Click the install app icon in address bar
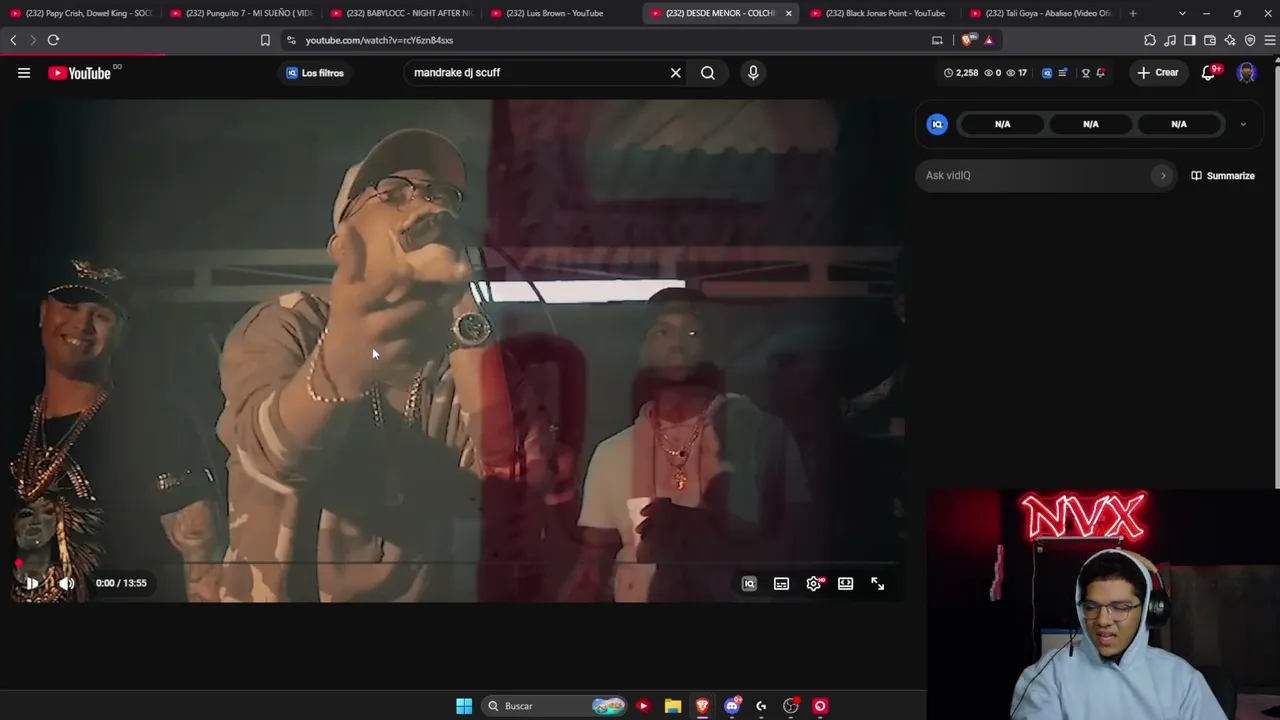The image size is (1280, 720). 937,40
